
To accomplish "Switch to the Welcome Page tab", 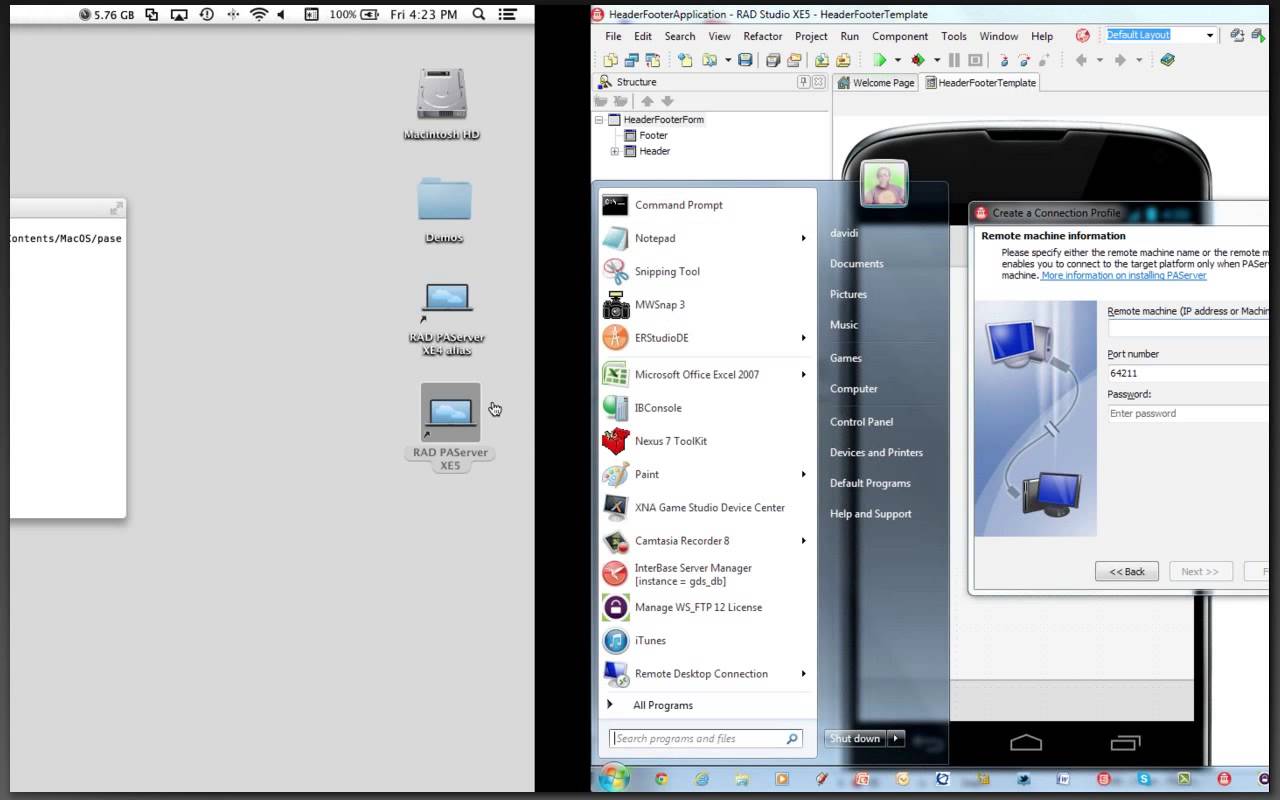I will pyautogui.click(x=875, y=83).
